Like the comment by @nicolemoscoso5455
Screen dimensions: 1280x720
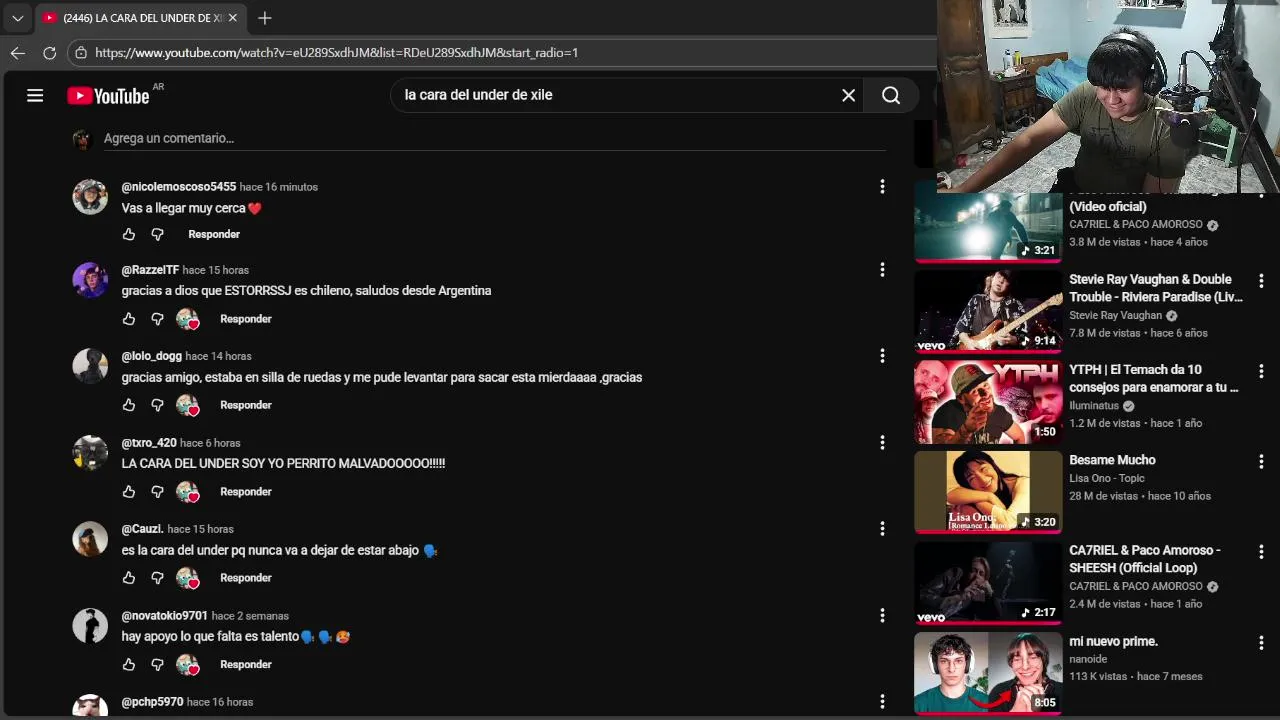[x=129, y=234]
